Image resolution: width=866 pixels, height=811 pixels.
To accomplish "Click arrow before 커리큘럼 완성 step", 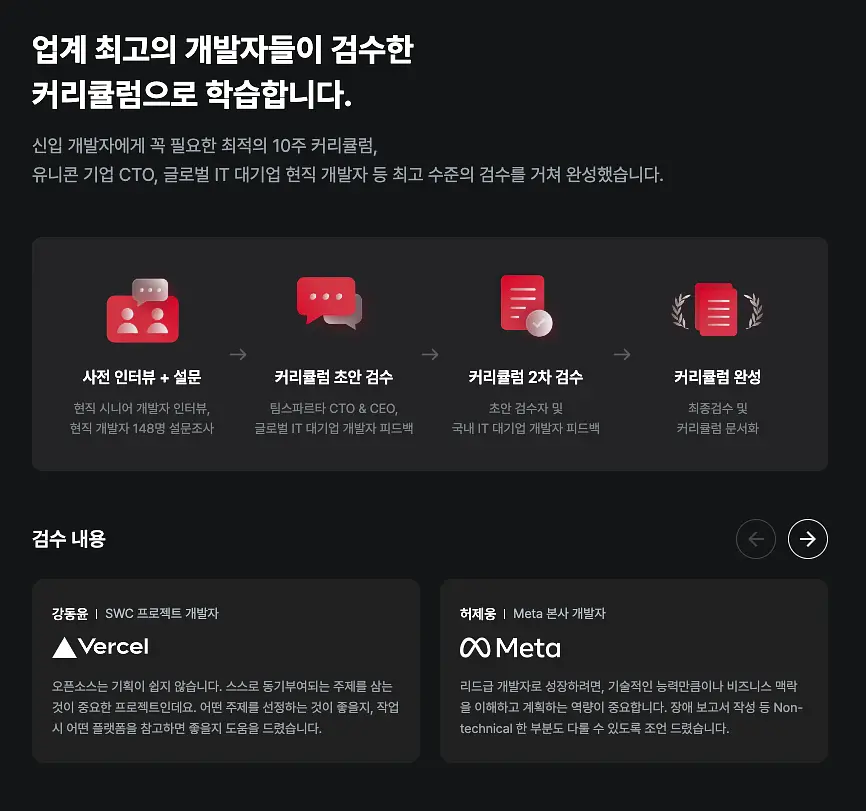I will [x=622, y=354].
